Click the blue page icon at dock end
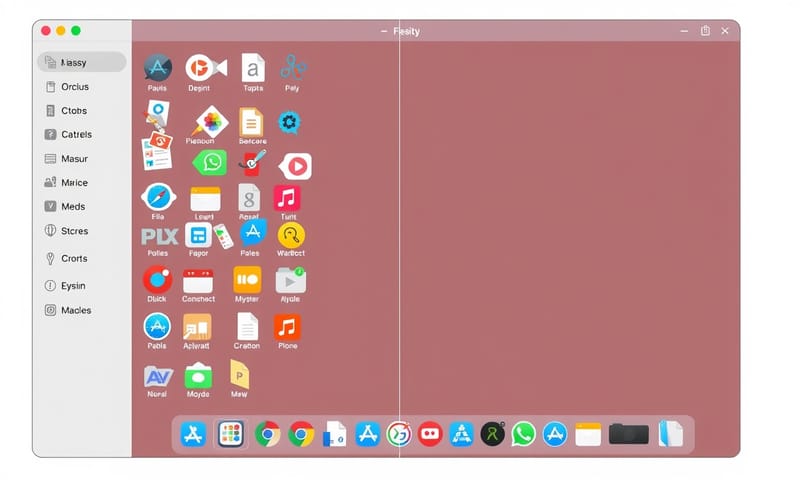800x480 pixels. point(670,434)
